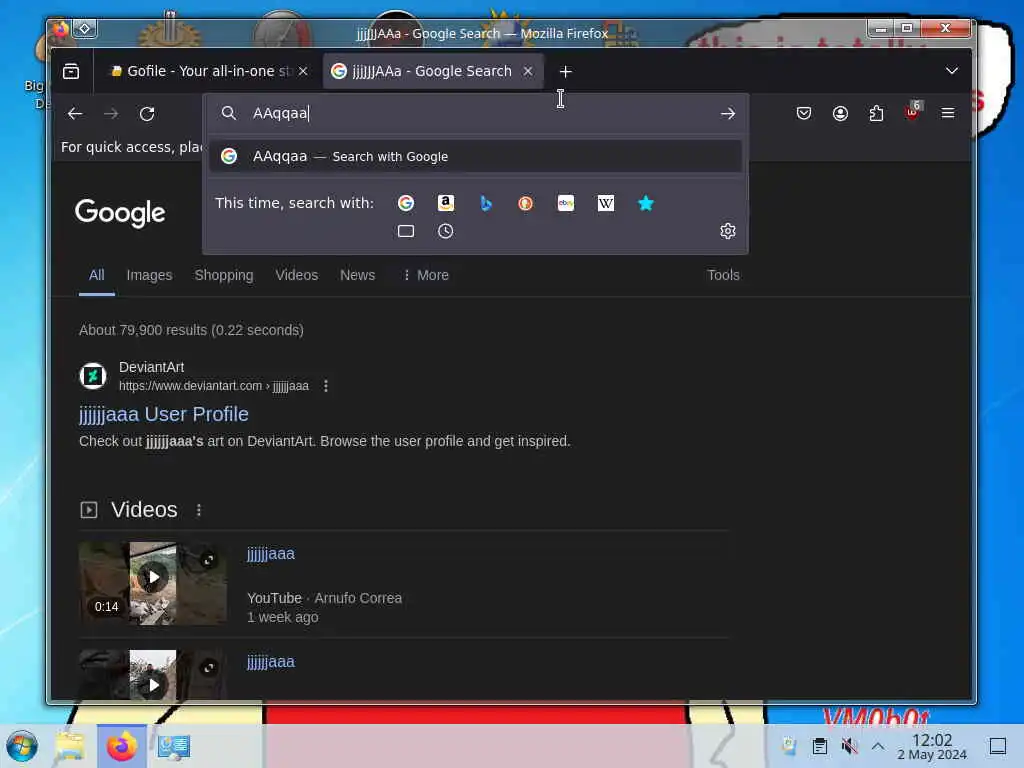1024x768 pixels.
Task: Select the All results tab
Action: [x=97, y=275]
